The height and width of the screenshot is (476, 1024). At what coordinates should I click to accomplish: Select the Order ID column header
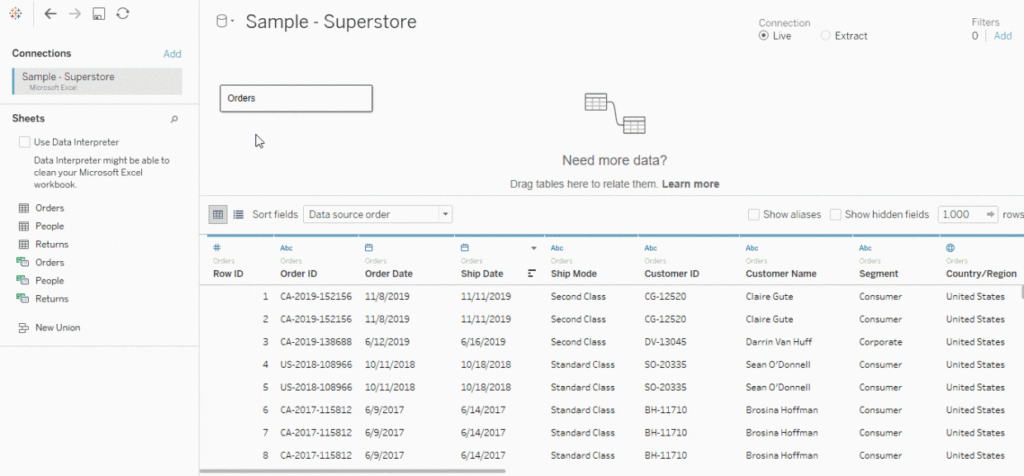[x=298, y=274]
